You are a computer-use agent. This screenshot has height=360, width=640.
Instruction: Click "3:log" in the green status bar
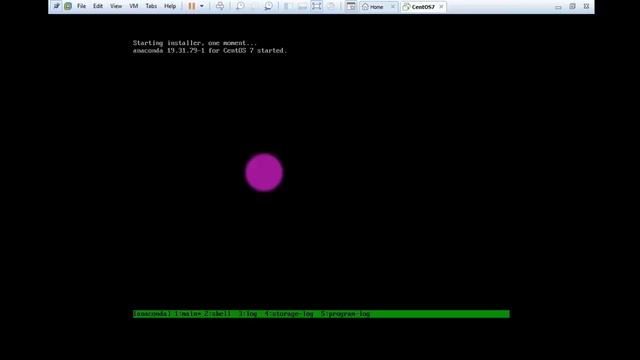point(248,314)
